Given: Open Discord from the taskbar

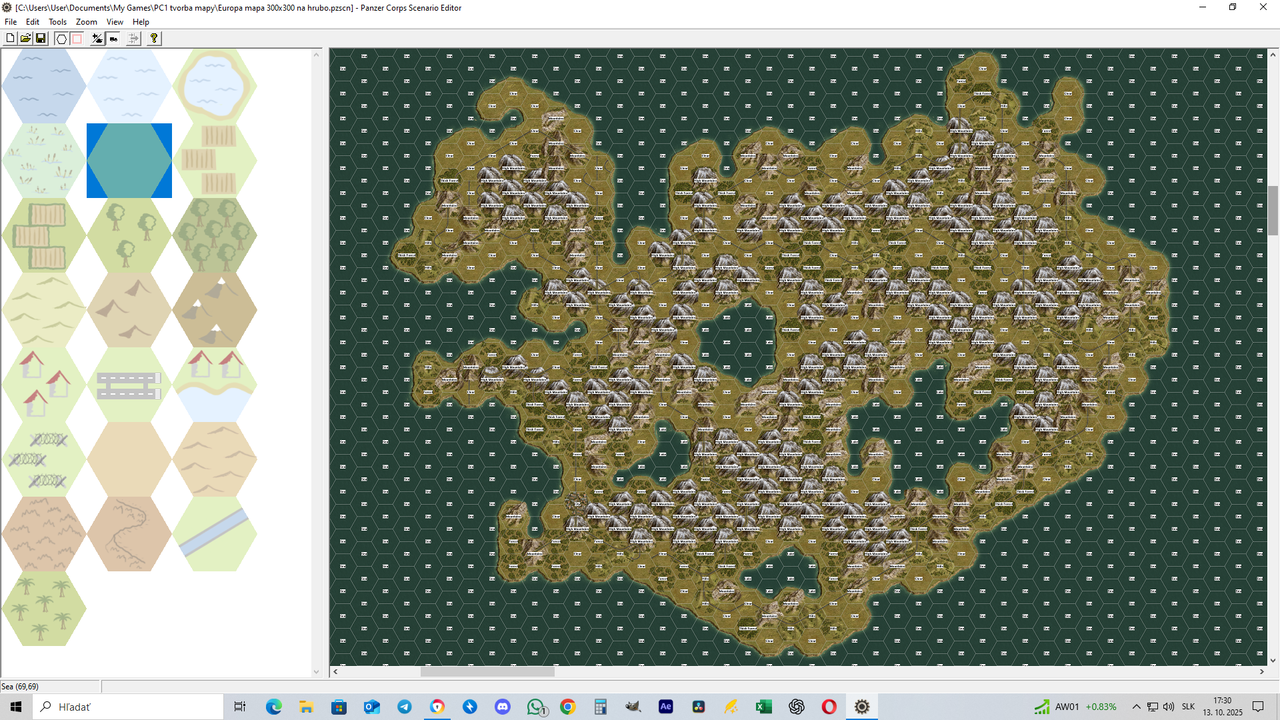Looking at the screenshot, I should tap(502, 706).
